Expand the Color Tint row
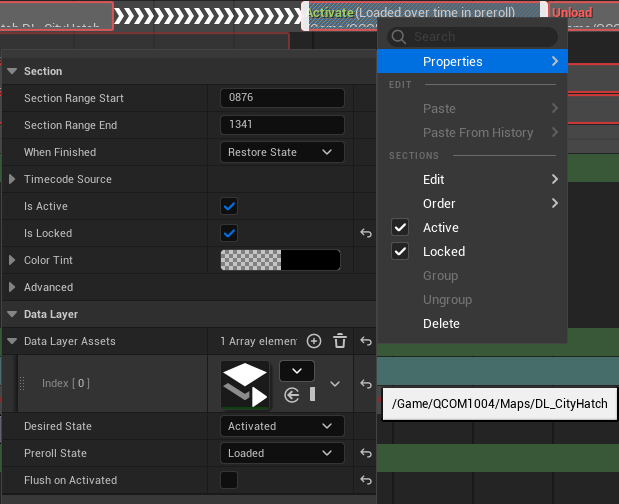 (x=12, y=260)
